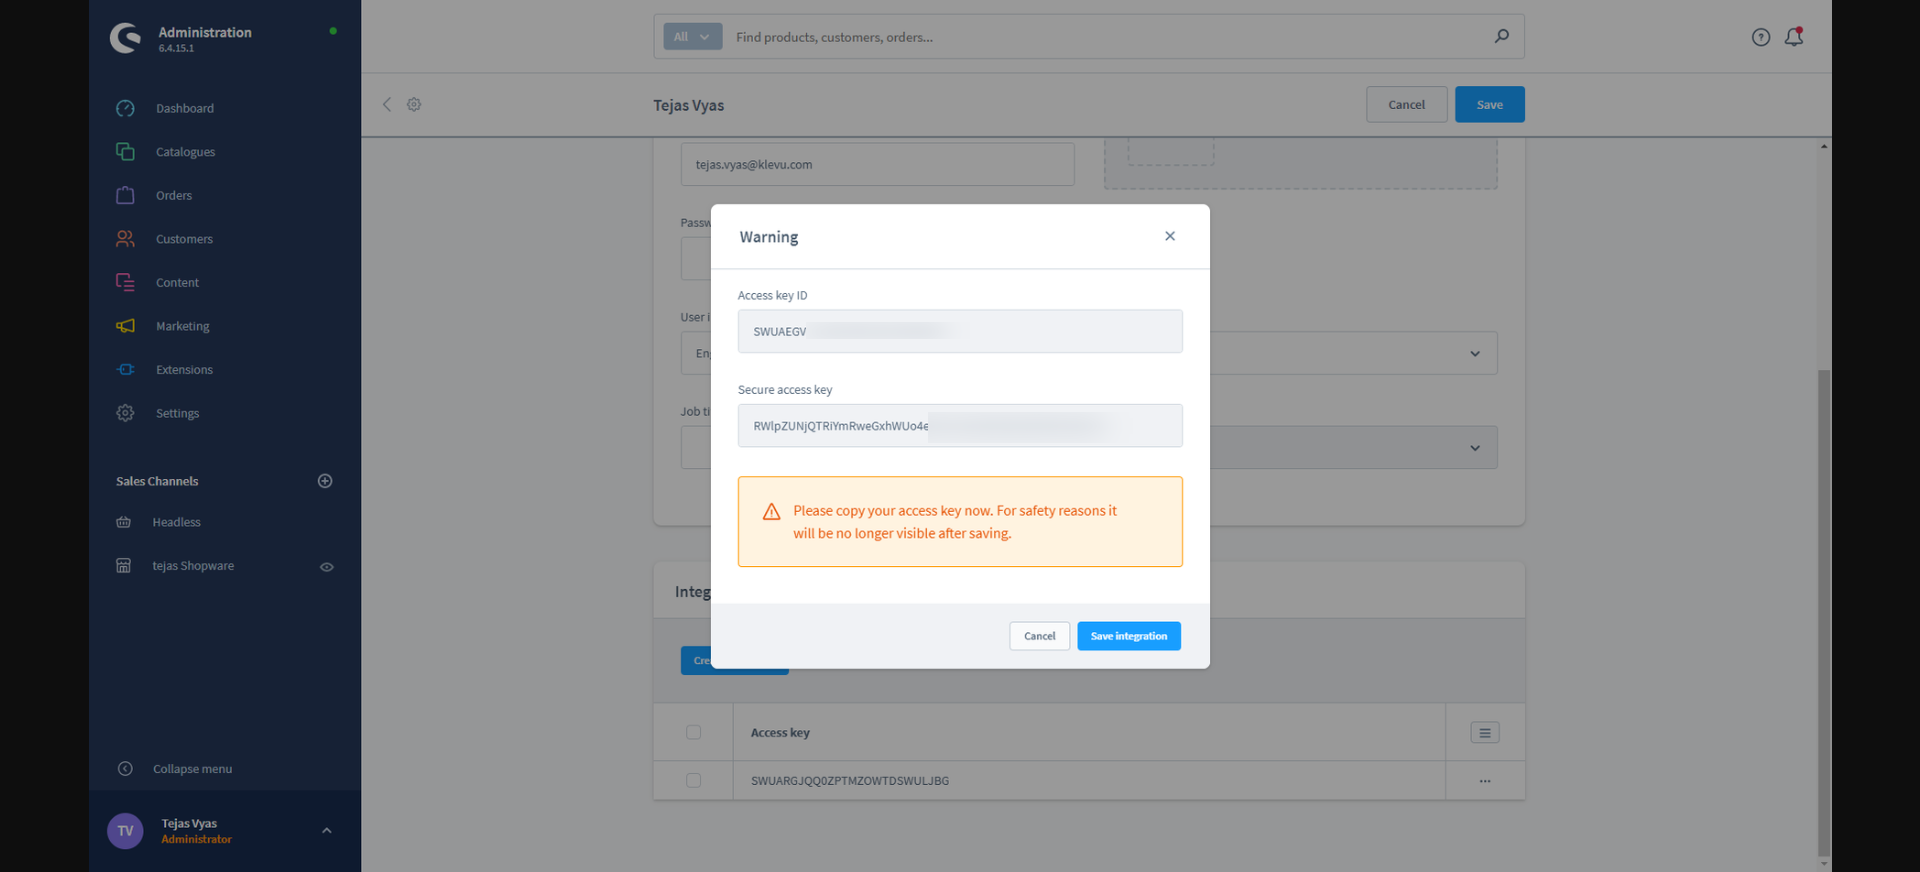
Task: Go back using the left arrow icon
Action: (x=387, y=105)
